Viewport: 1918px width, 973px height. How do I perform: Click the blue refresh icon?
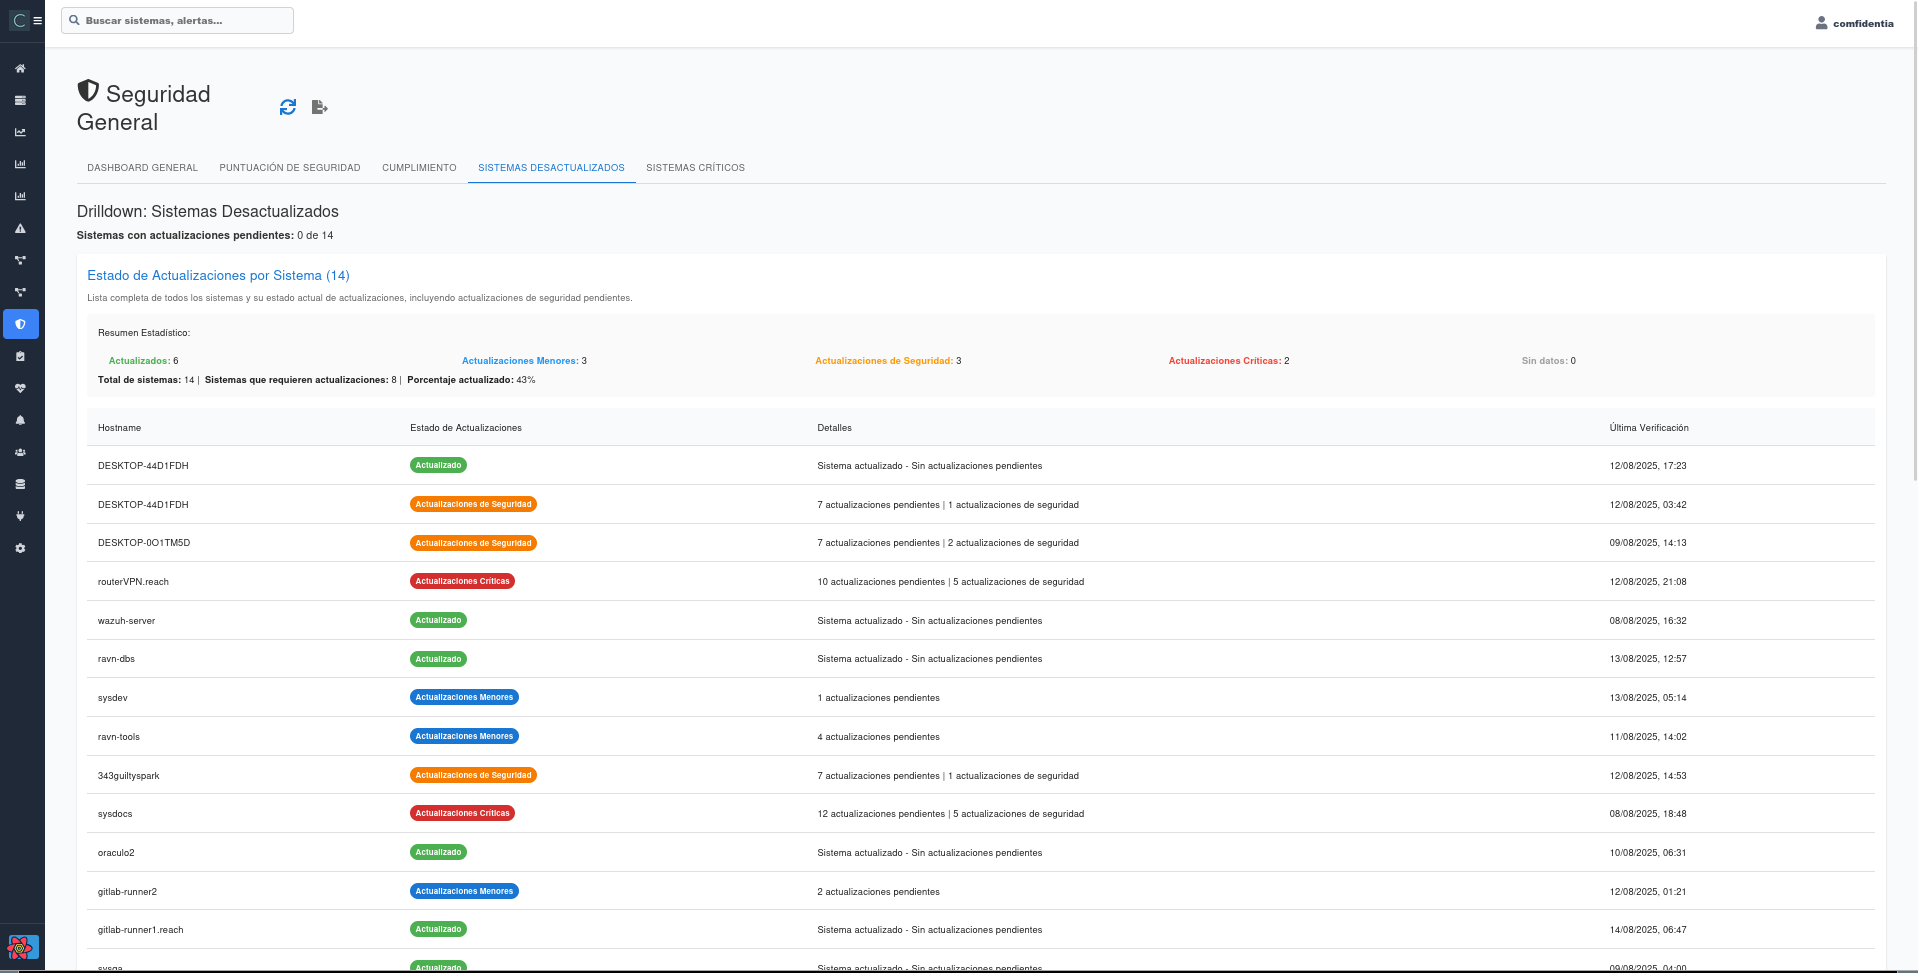(288, 107)
